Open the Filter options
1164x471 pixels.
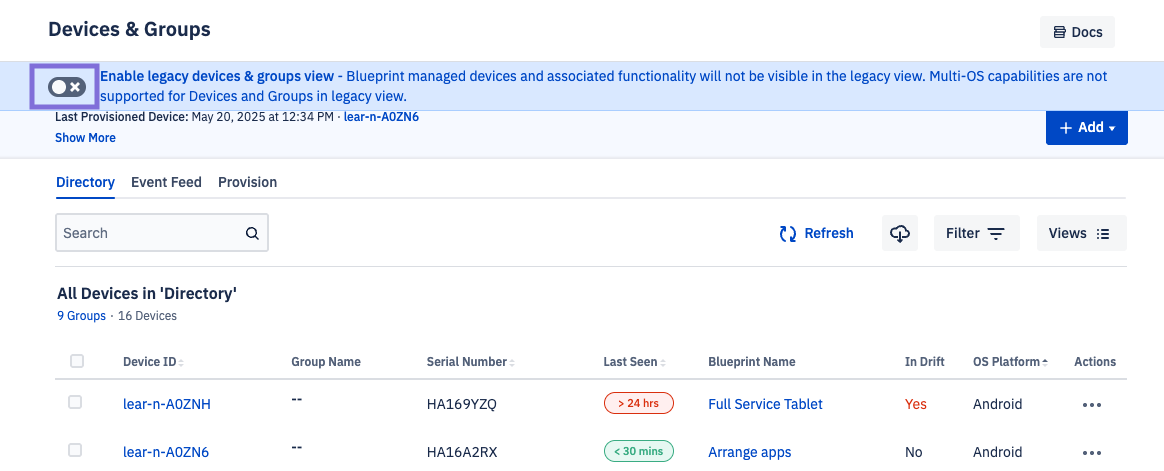coord(975,233)
